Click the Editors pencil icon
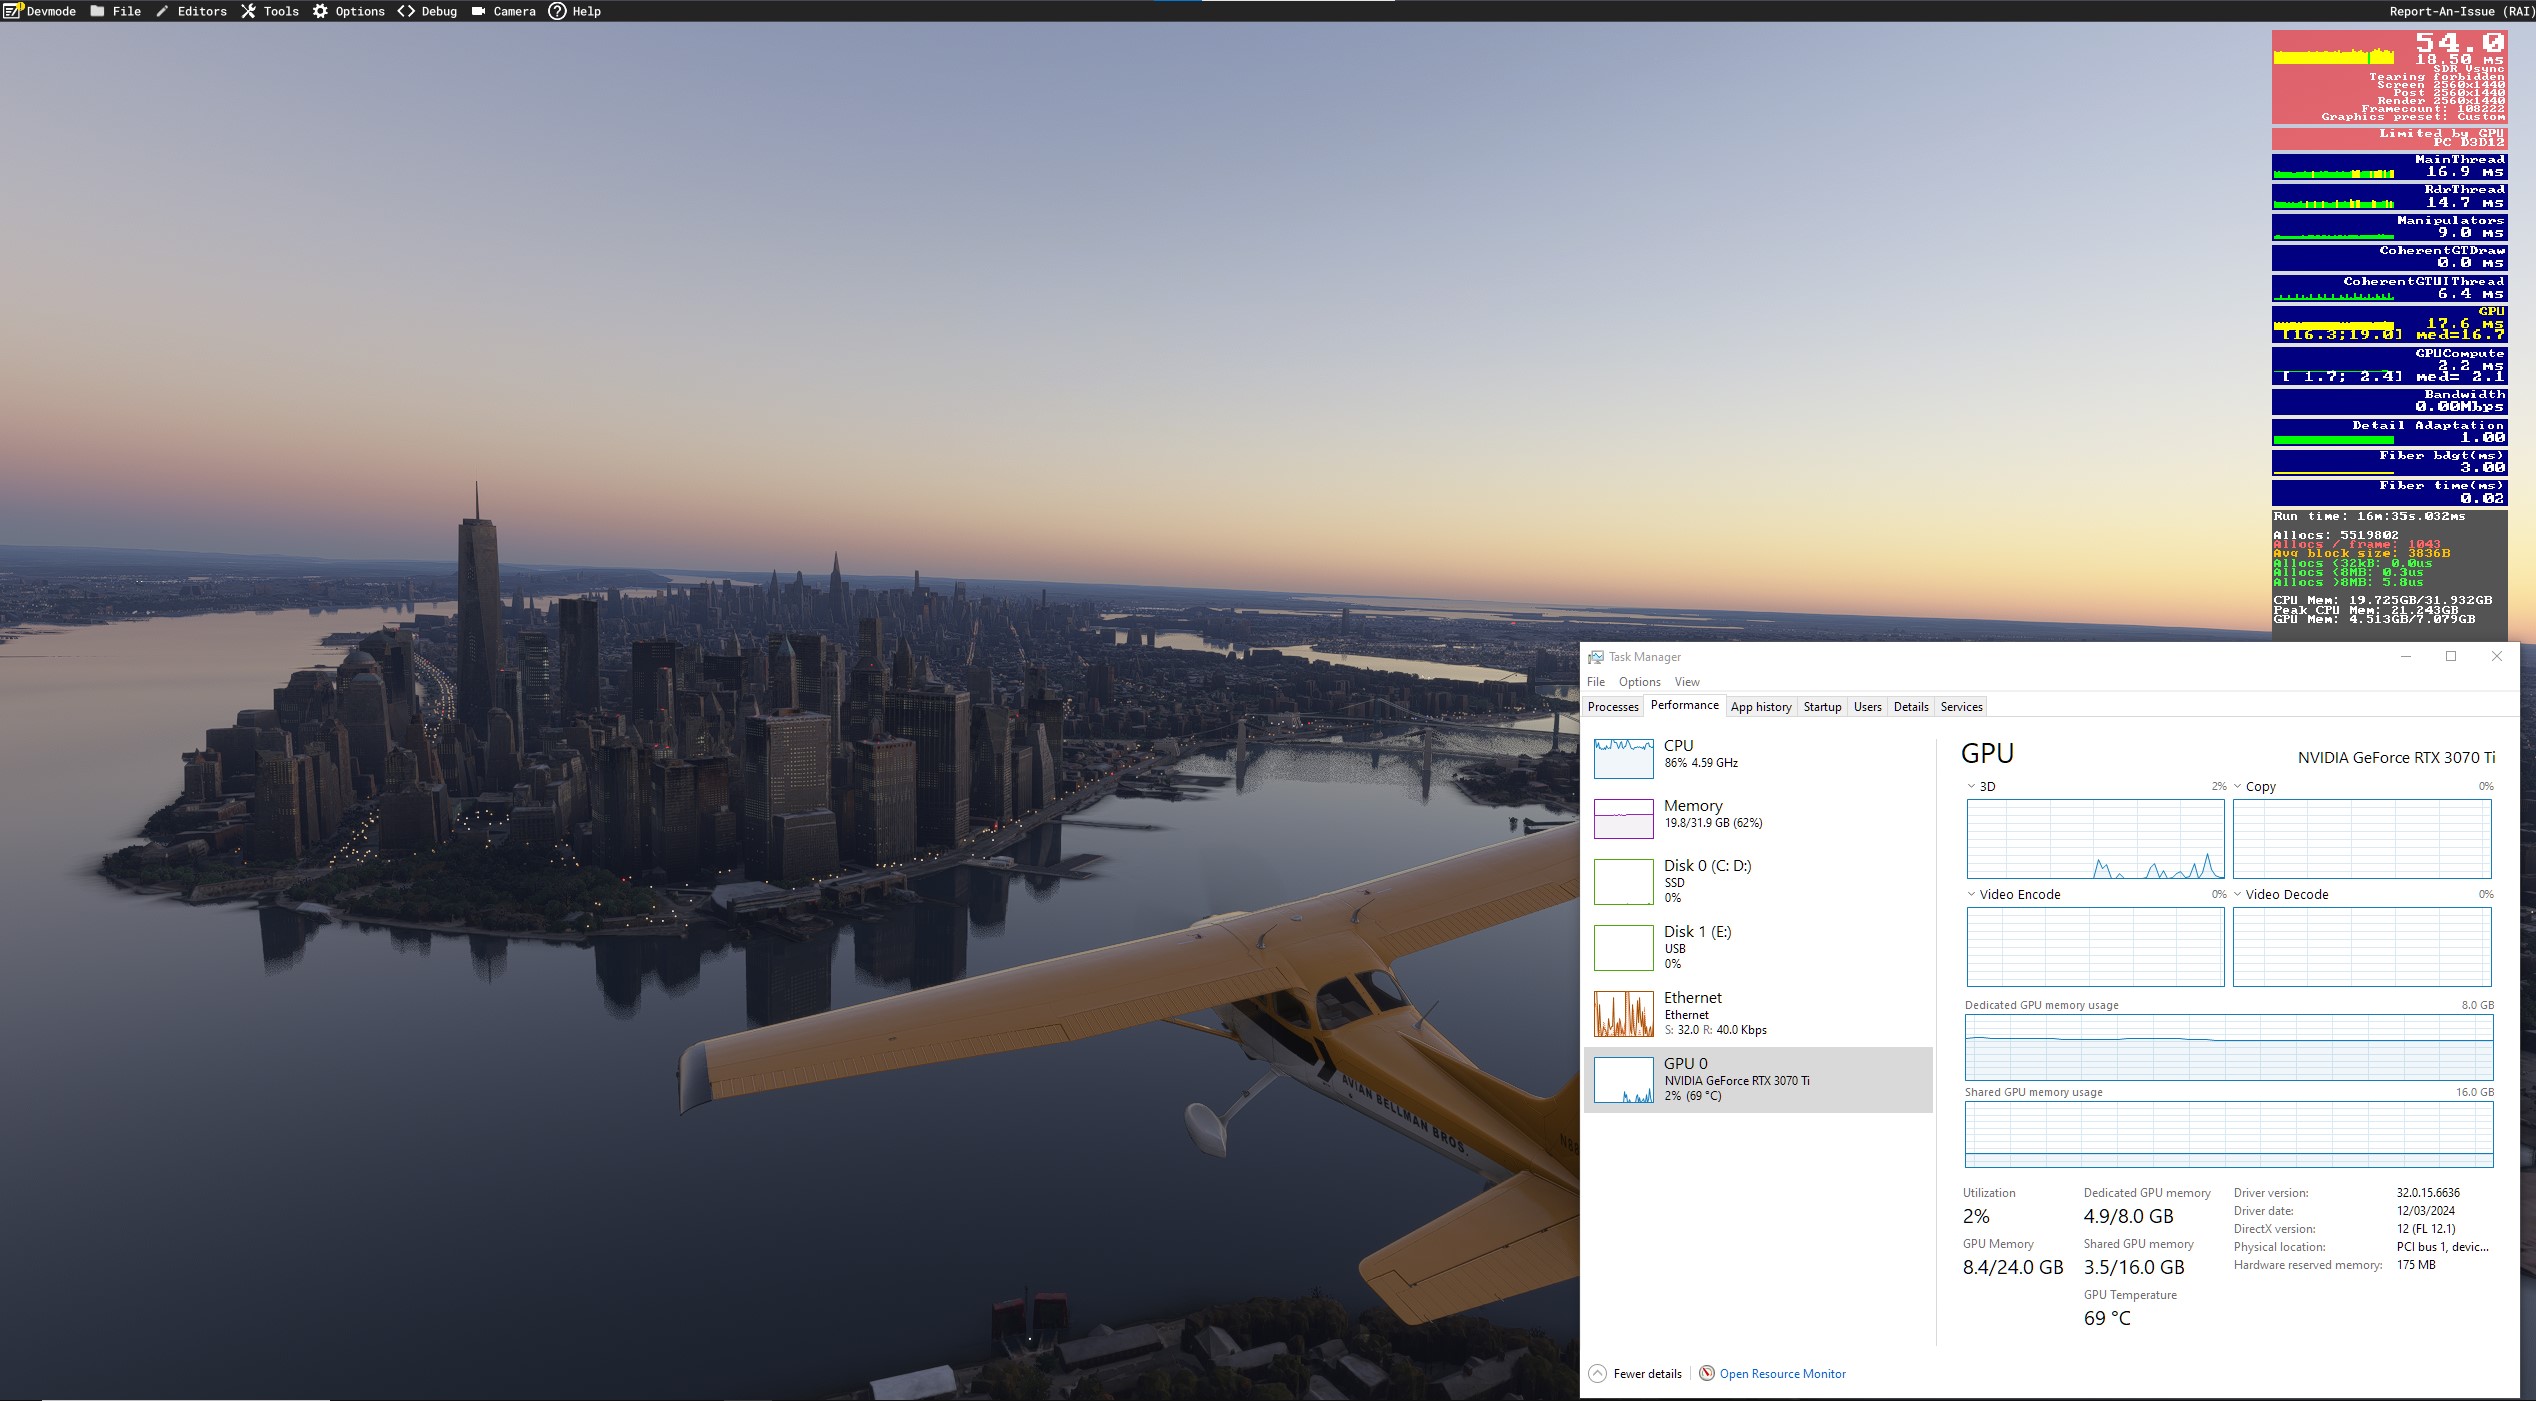The image size is (2536, 1401). [x=162, y=11]
